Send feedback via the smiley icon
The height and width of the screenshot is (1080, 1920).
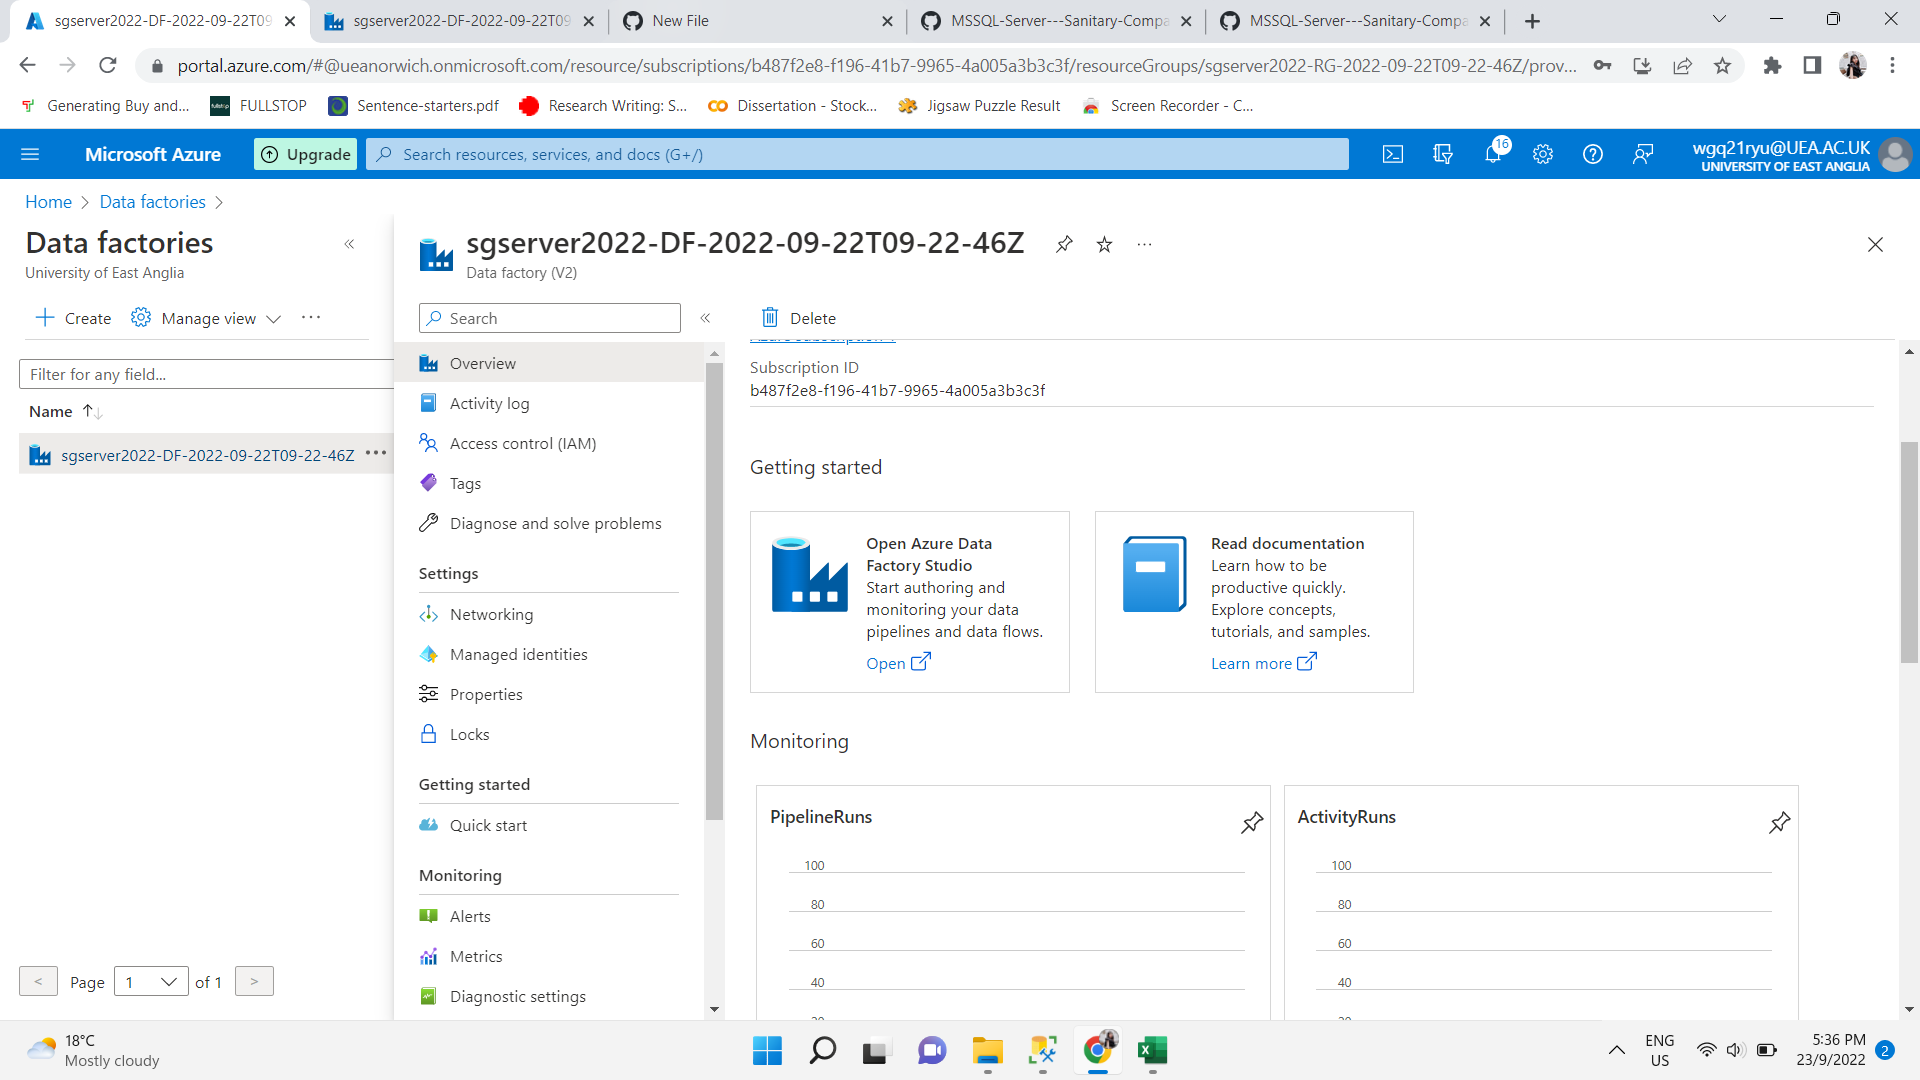tap(1643, 154)
